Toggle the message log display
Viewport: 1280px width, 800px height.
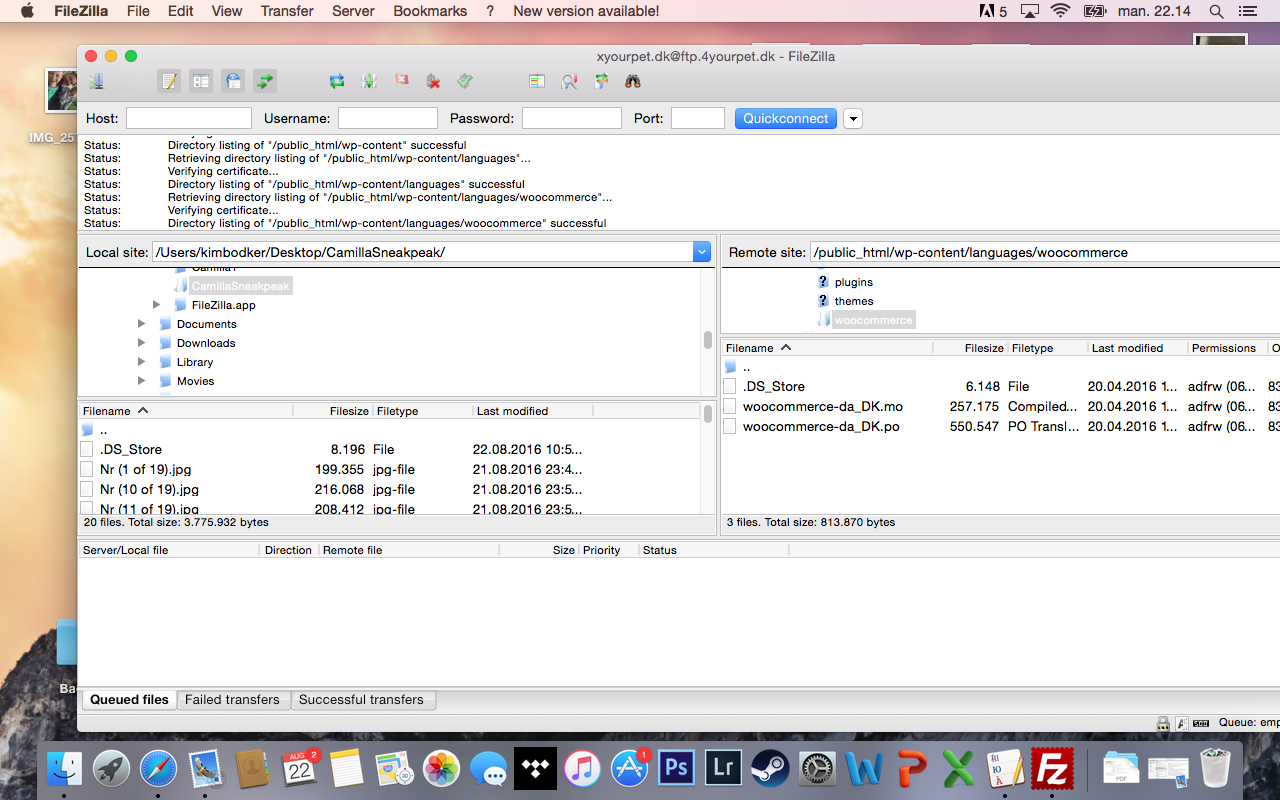click(169, 81)
